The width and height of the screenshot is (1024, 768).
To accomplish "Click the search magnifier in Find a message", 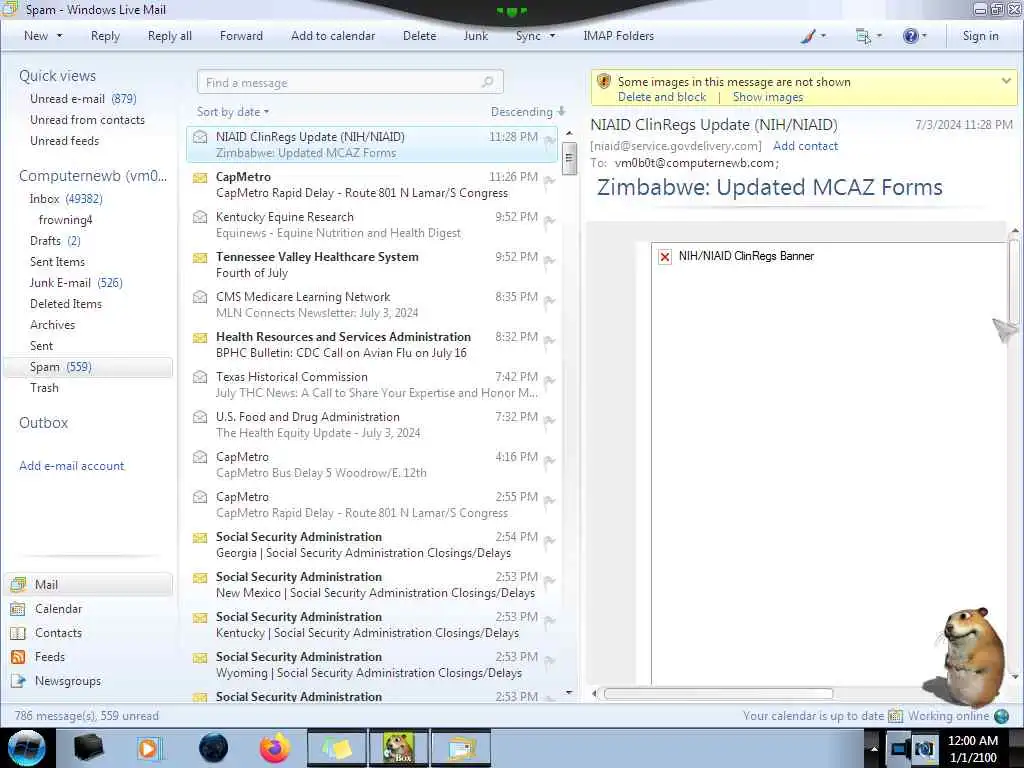I will tap(487, 82).
